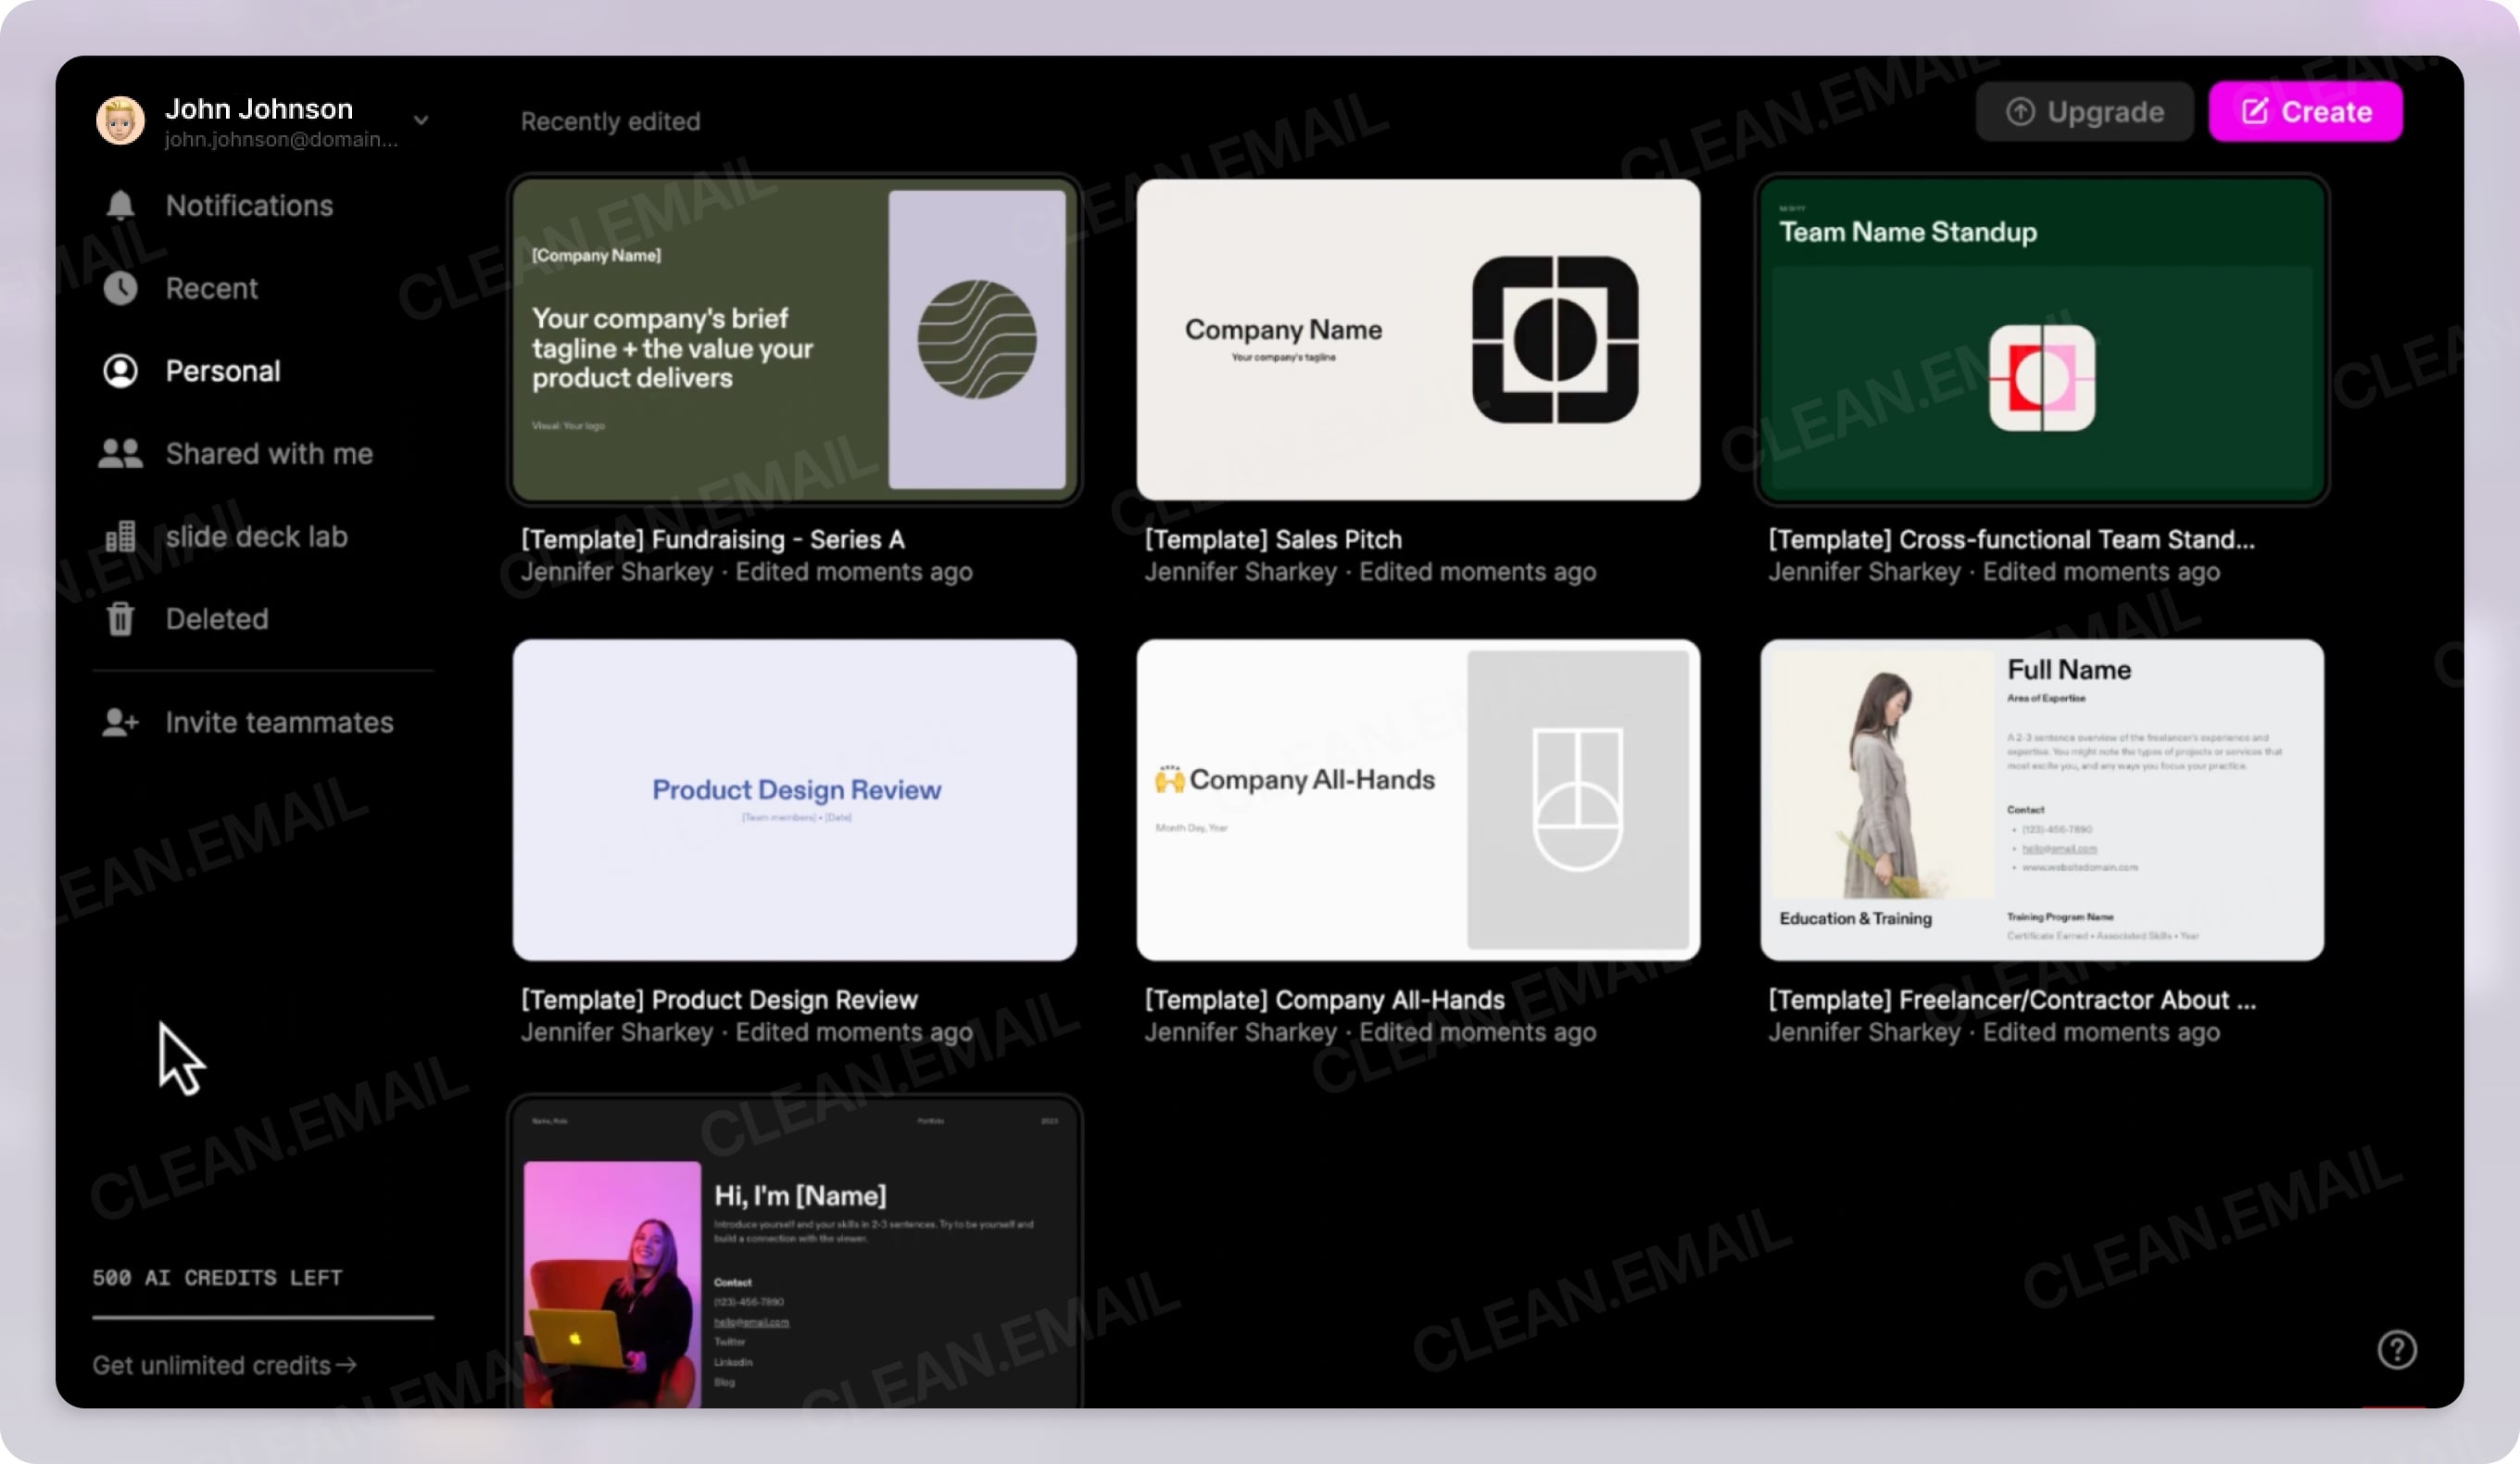Image resolution: width=2520 pixels, height=1464 pixels.
Task: Click the Invite teammates add-person icon
Action: click(x=120, y=722)
